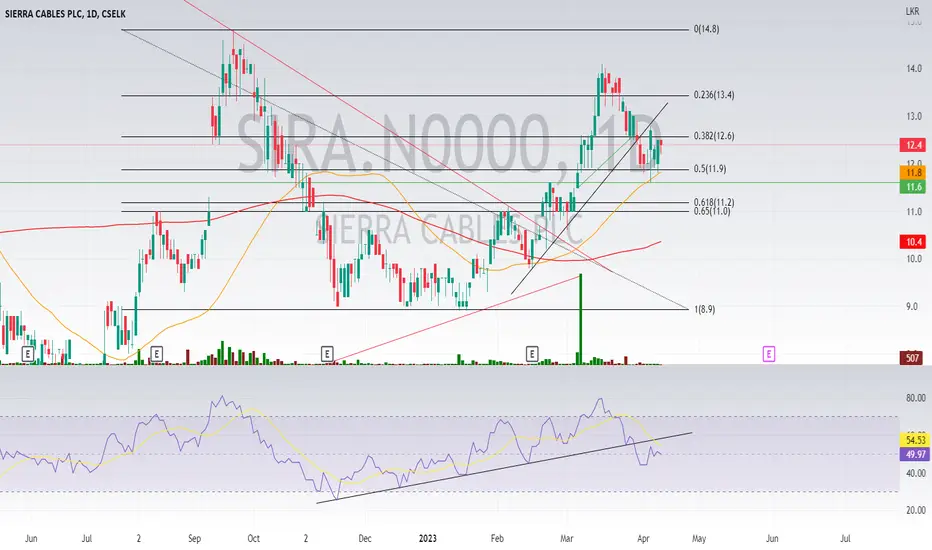Select the orange 11.8 moving average label
The width and height of the screenshot is (932, 550).
click(x=914, y=173)
